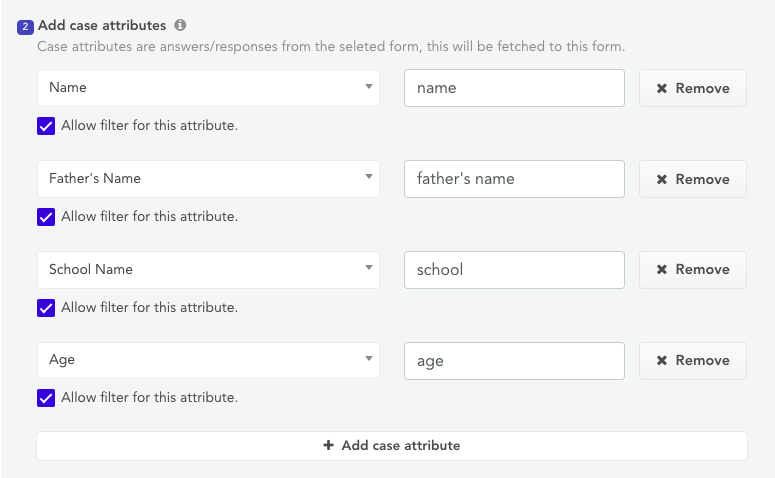Image resolution: width=775 pixels, height=478 pixels.
Task: Click the text field containing "name"
Action: pos(514,88)
